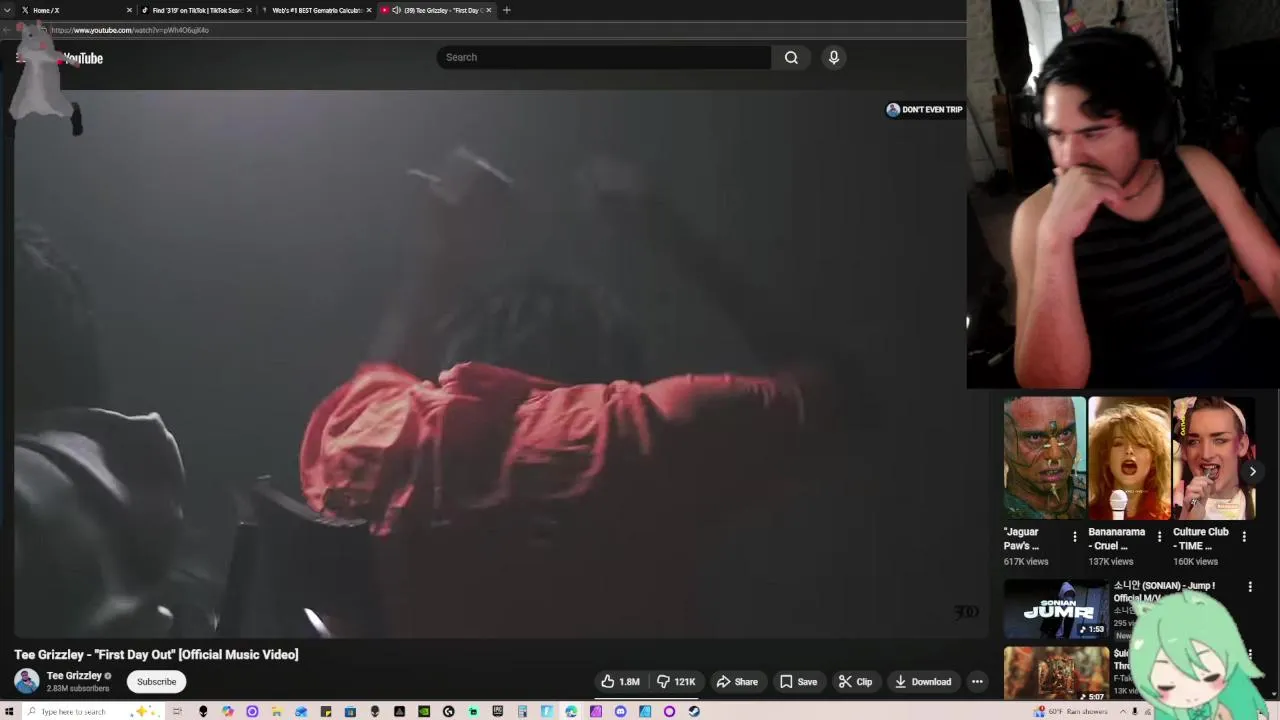Close the Home / X tab
The width and height of the screenshot is (1280, 720).
(x=129, y=10)
